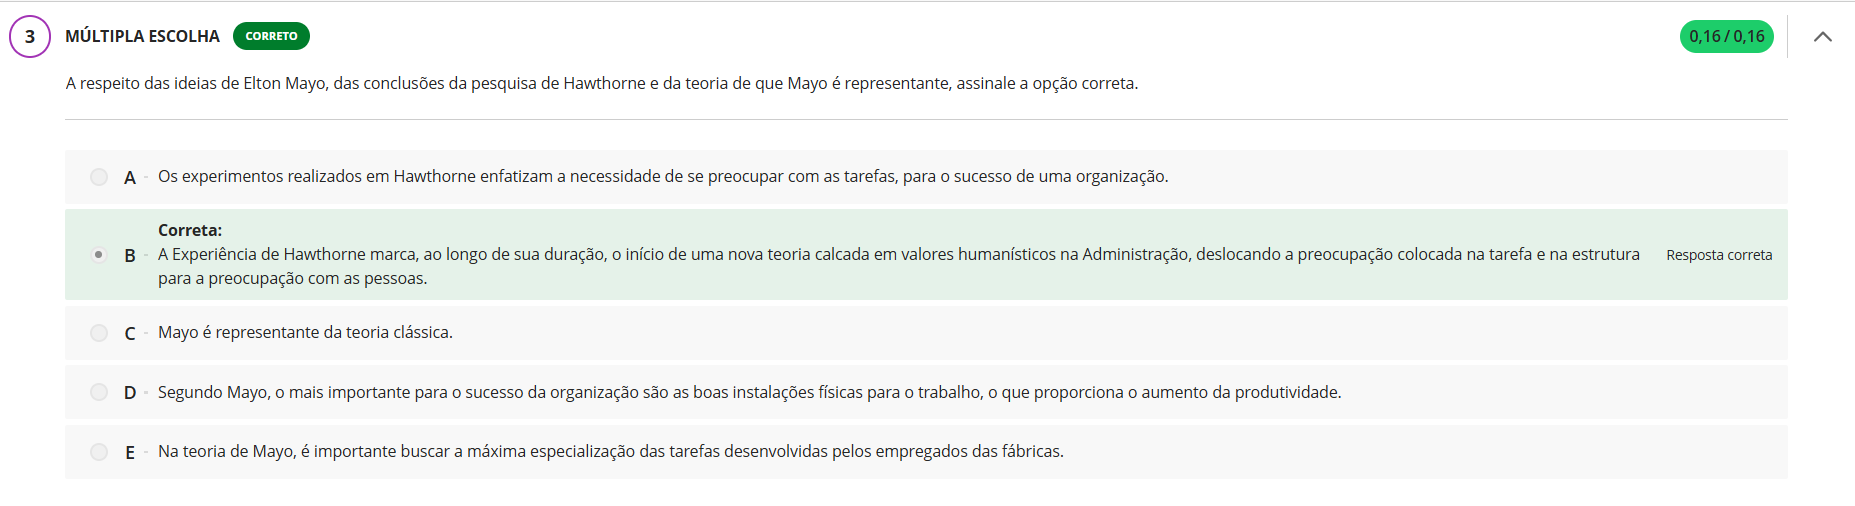Collapse question 3 with the chevron arrow
The width and height of the screenshot is (1855, 506).
point(1822,37)
